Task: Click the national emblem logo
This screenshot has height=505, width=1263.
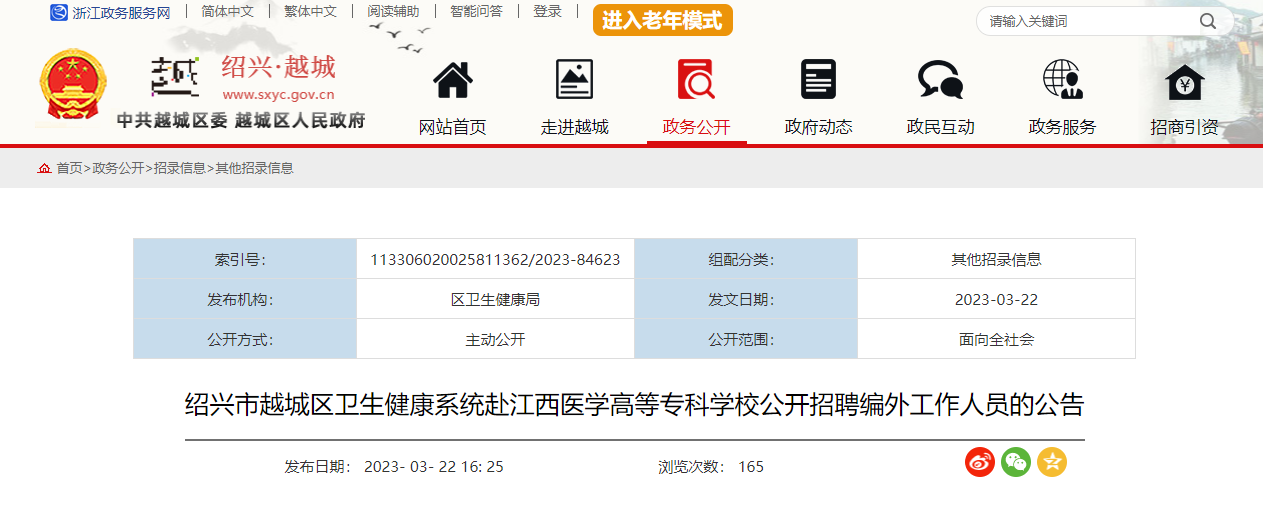Action: [72, 85]
